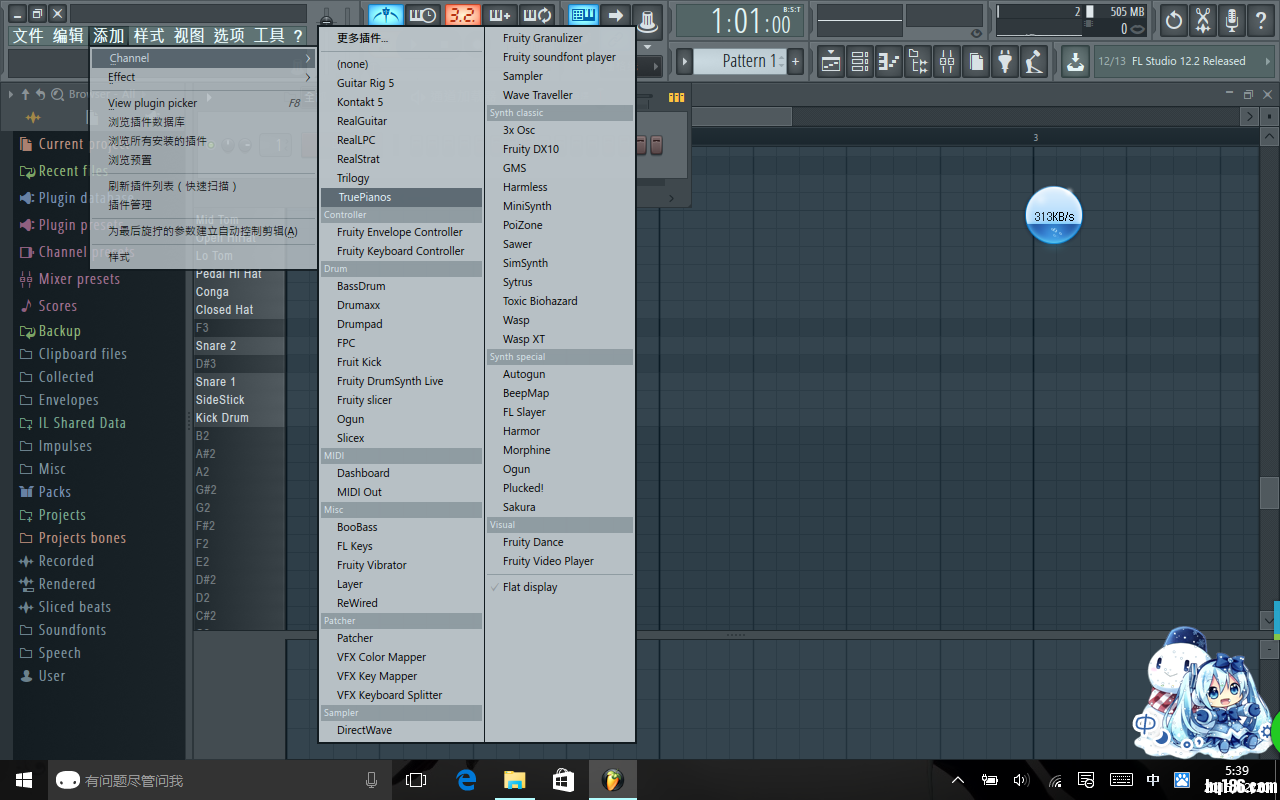Click the browser back arrow icon

click(40, 94)
